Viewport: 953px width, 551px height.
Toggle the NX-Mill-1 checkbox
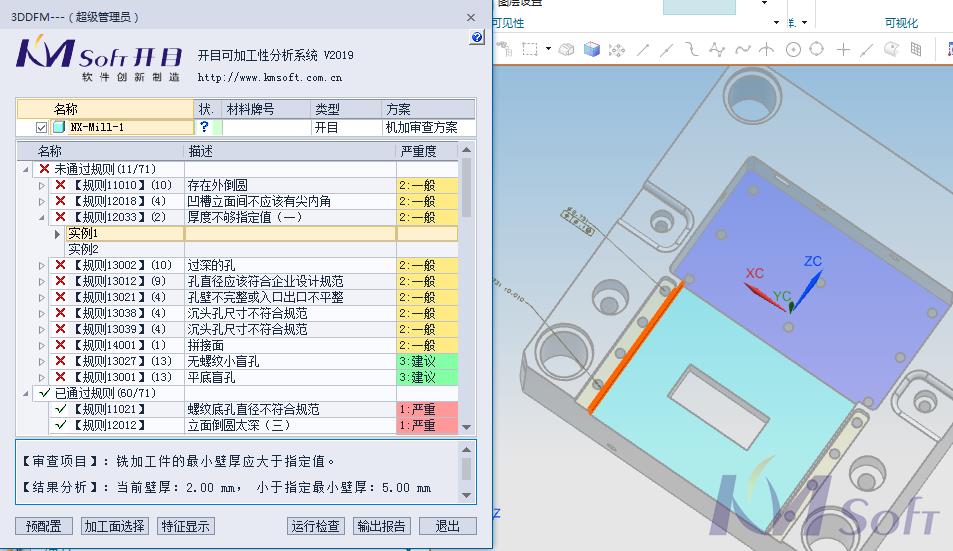41,127
